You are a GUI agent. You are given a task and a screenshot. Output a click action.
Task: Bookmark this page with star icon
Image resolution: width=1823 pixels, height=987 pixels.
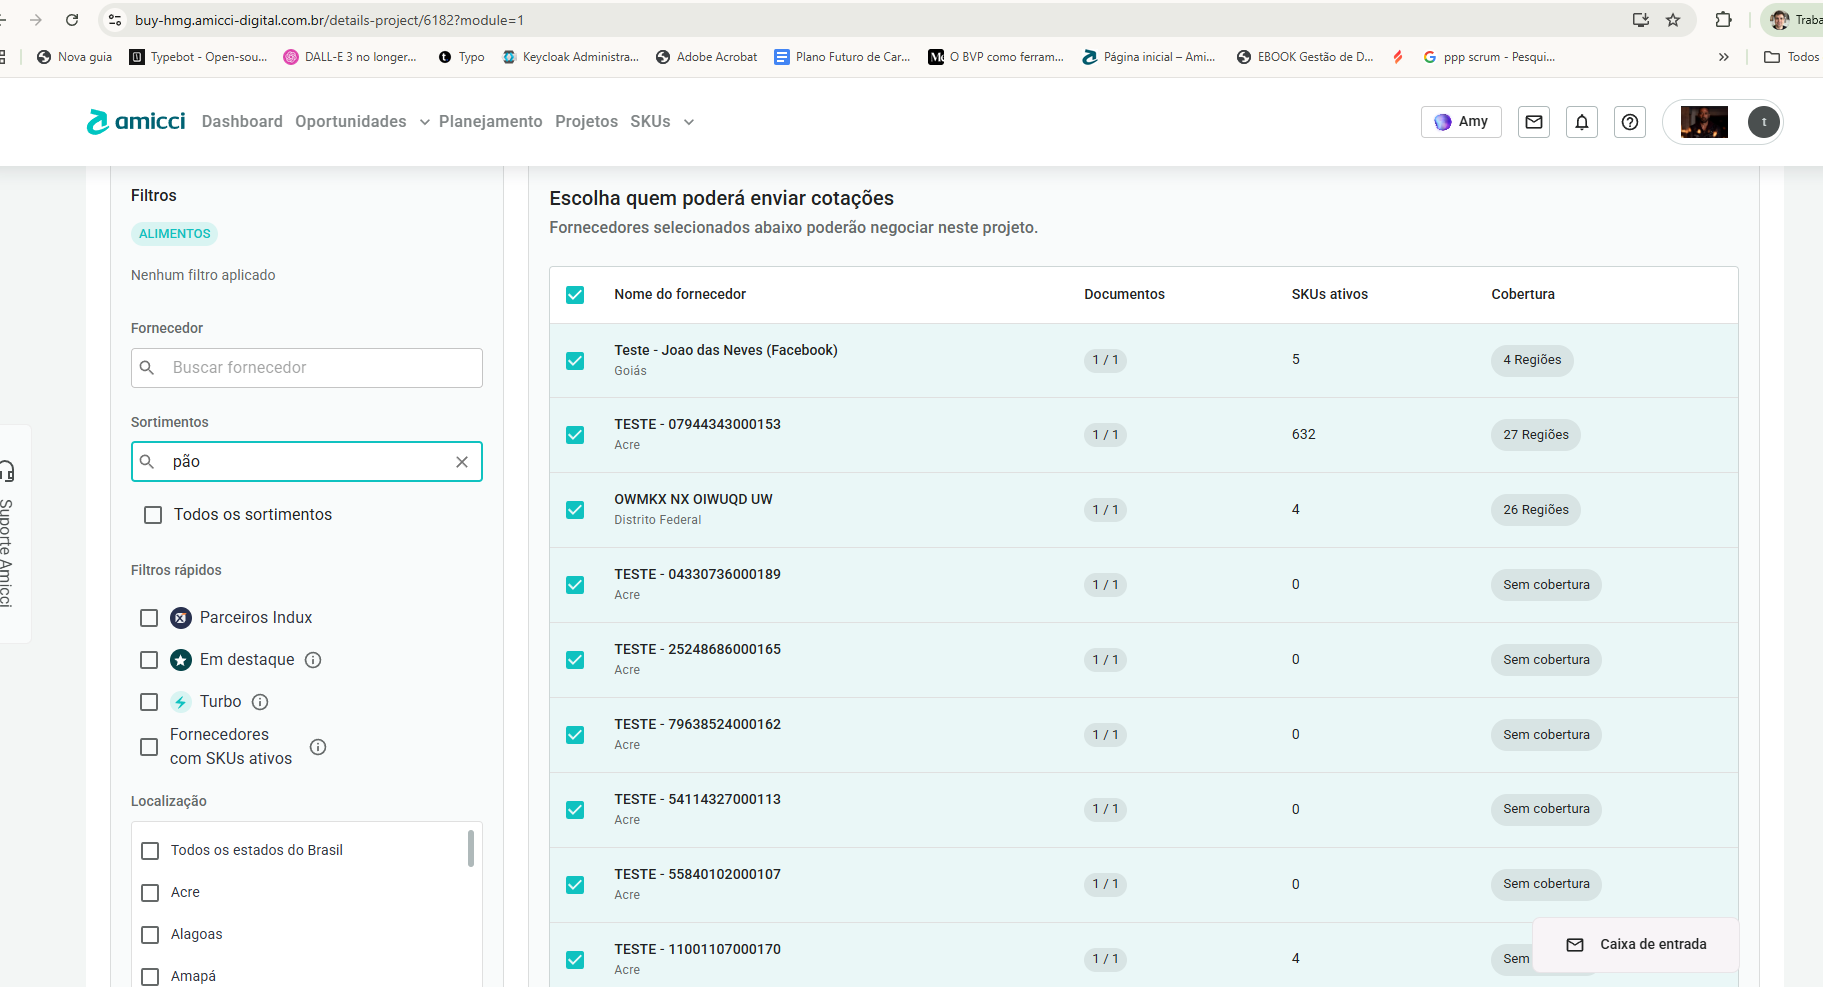[1673, 20]
